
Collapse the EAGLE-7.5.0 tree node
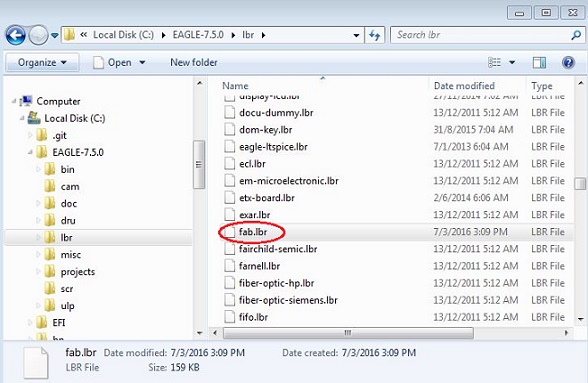(x=30, y=152)
